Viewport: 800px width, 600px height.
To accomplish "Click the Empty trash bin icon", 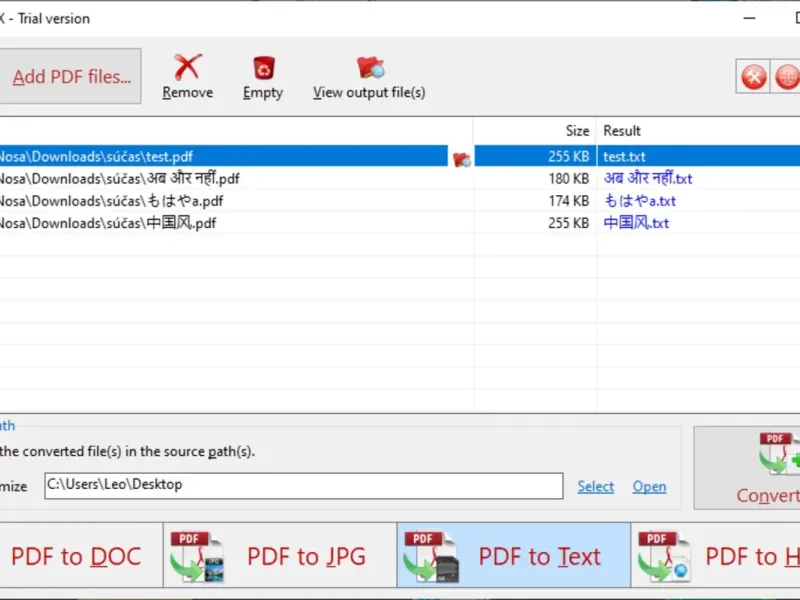I will click(x=264, y=68).
